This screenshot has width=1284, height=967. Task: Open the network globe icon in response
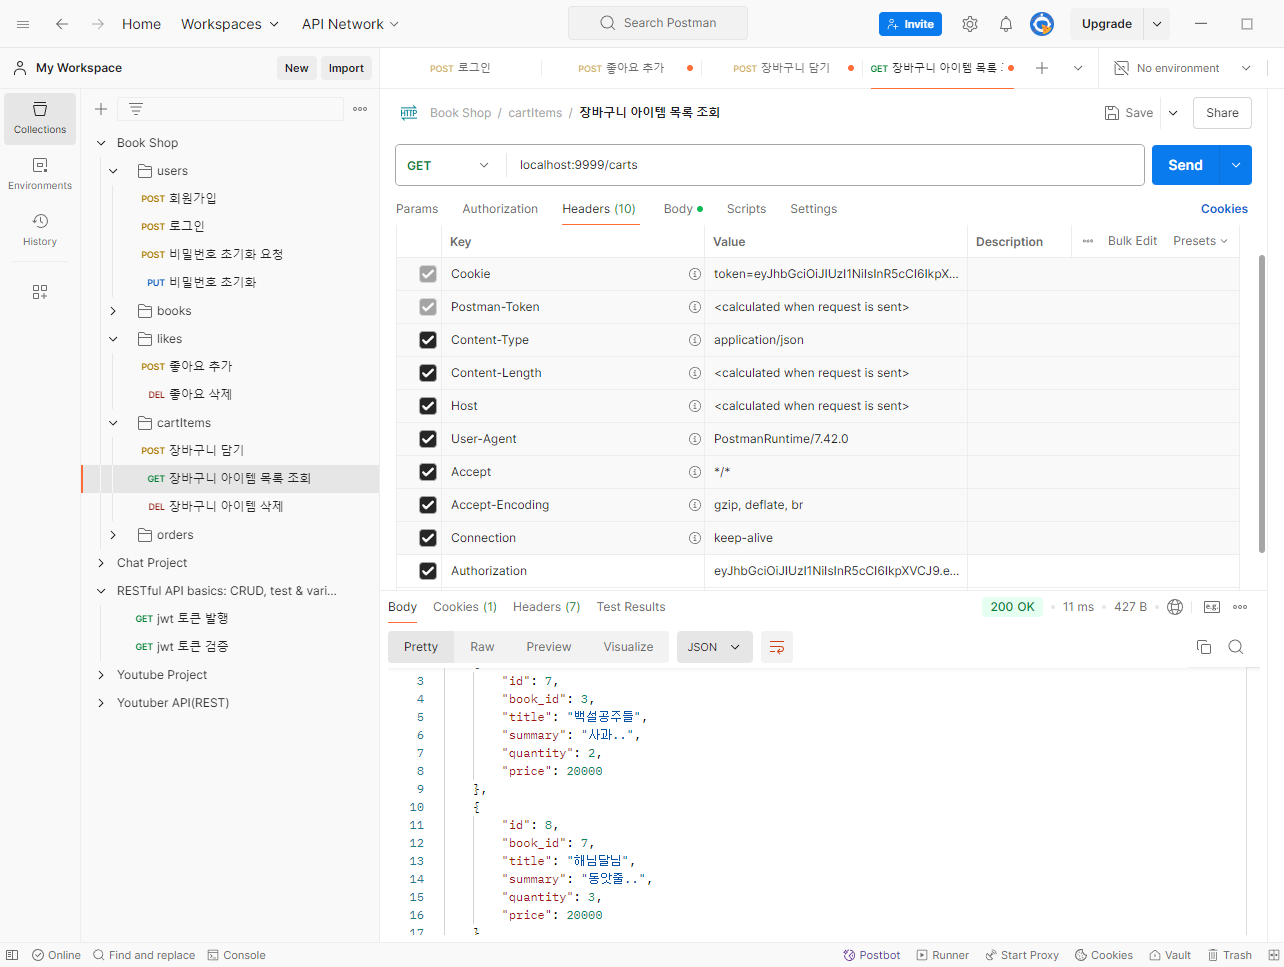tap(1175, 607)
